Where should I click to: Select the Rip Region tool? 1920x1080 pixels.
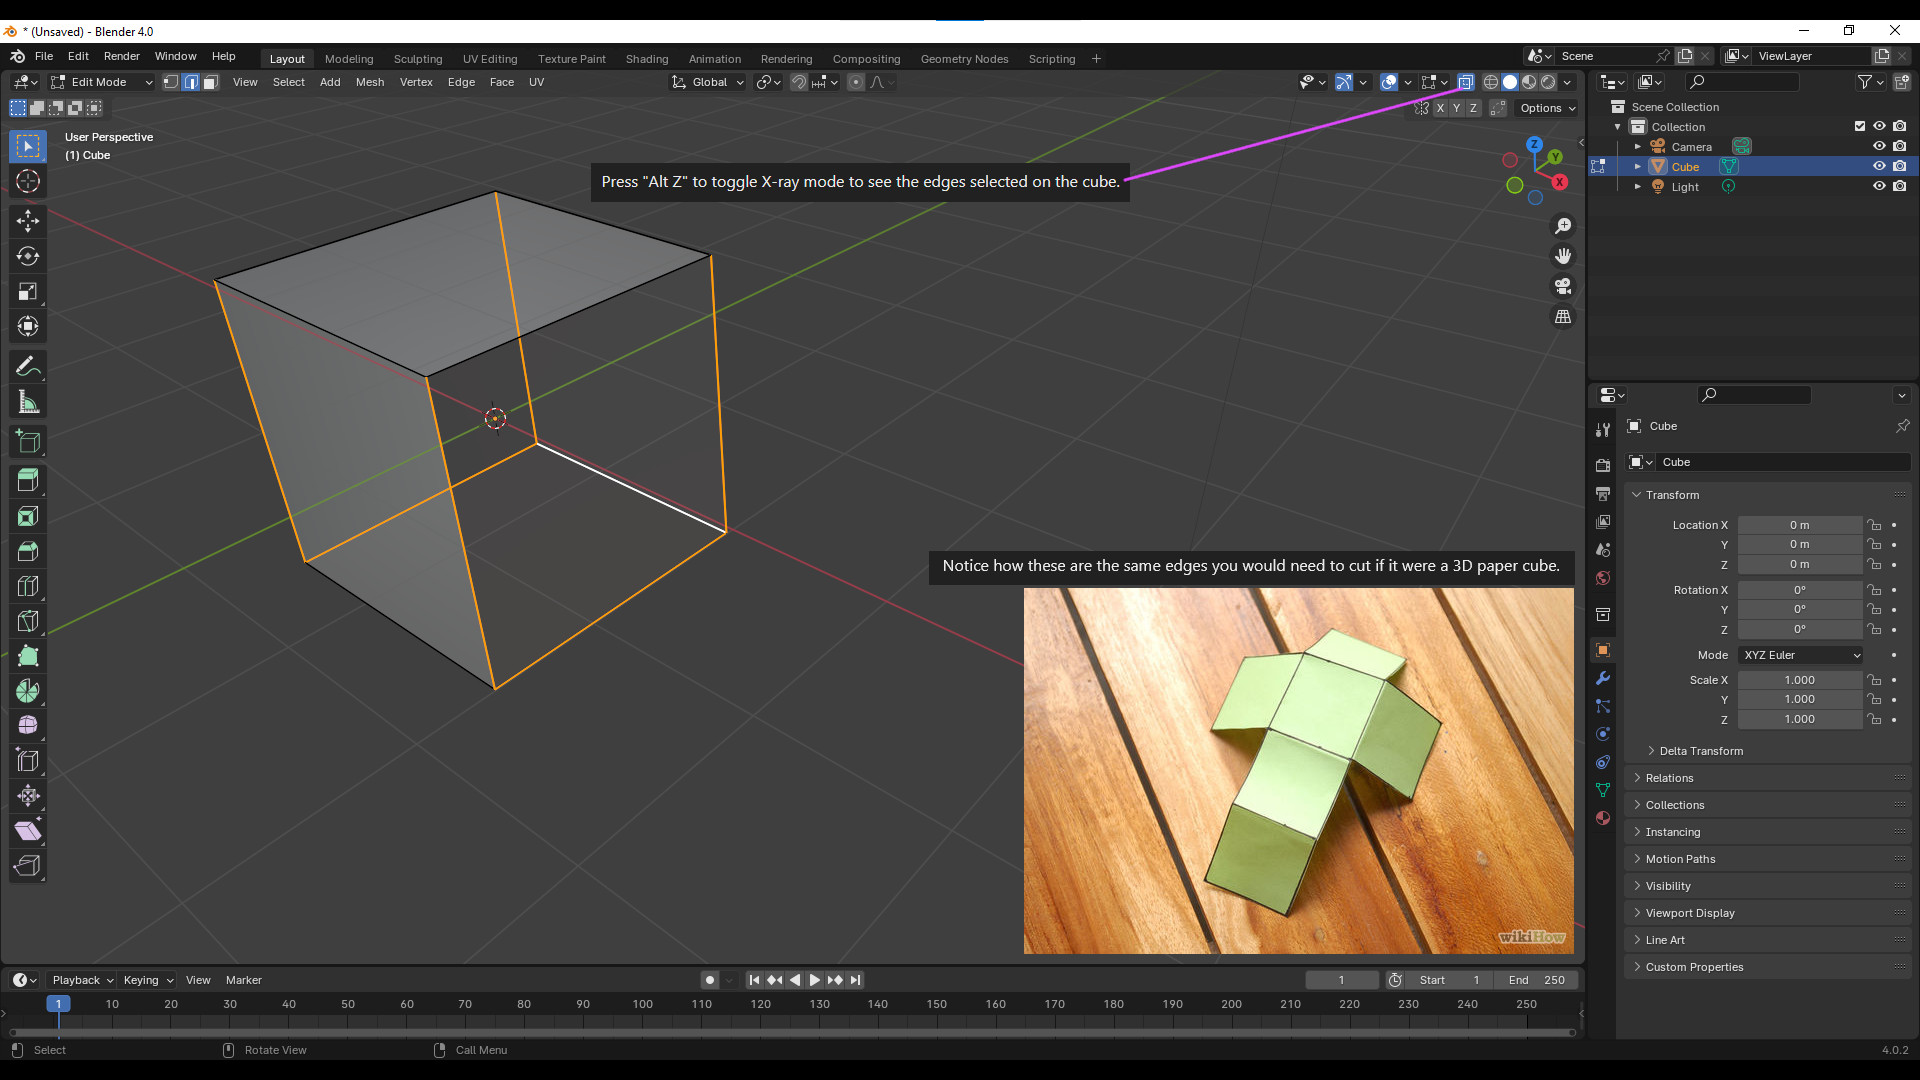[28, 866]
